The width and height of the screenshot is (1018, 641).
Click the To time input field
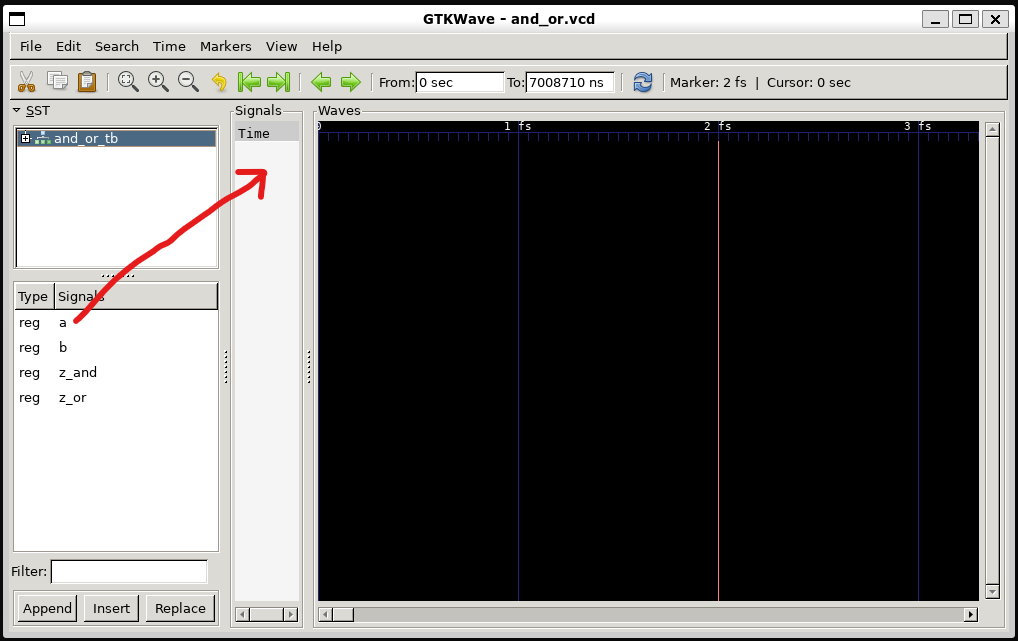[x=569, y=82]
